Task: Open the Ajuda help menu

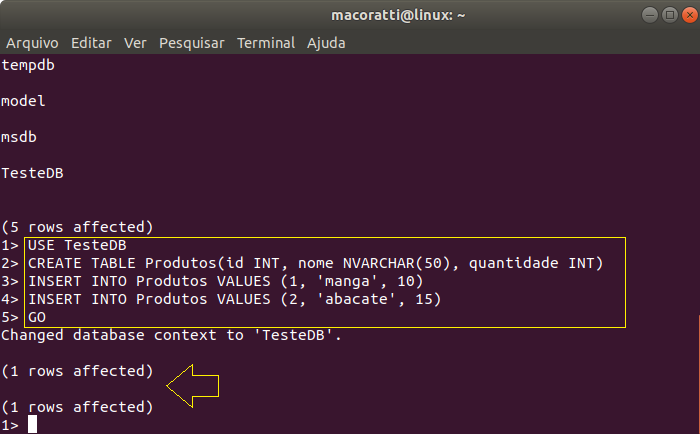Action: click(326, 43)
